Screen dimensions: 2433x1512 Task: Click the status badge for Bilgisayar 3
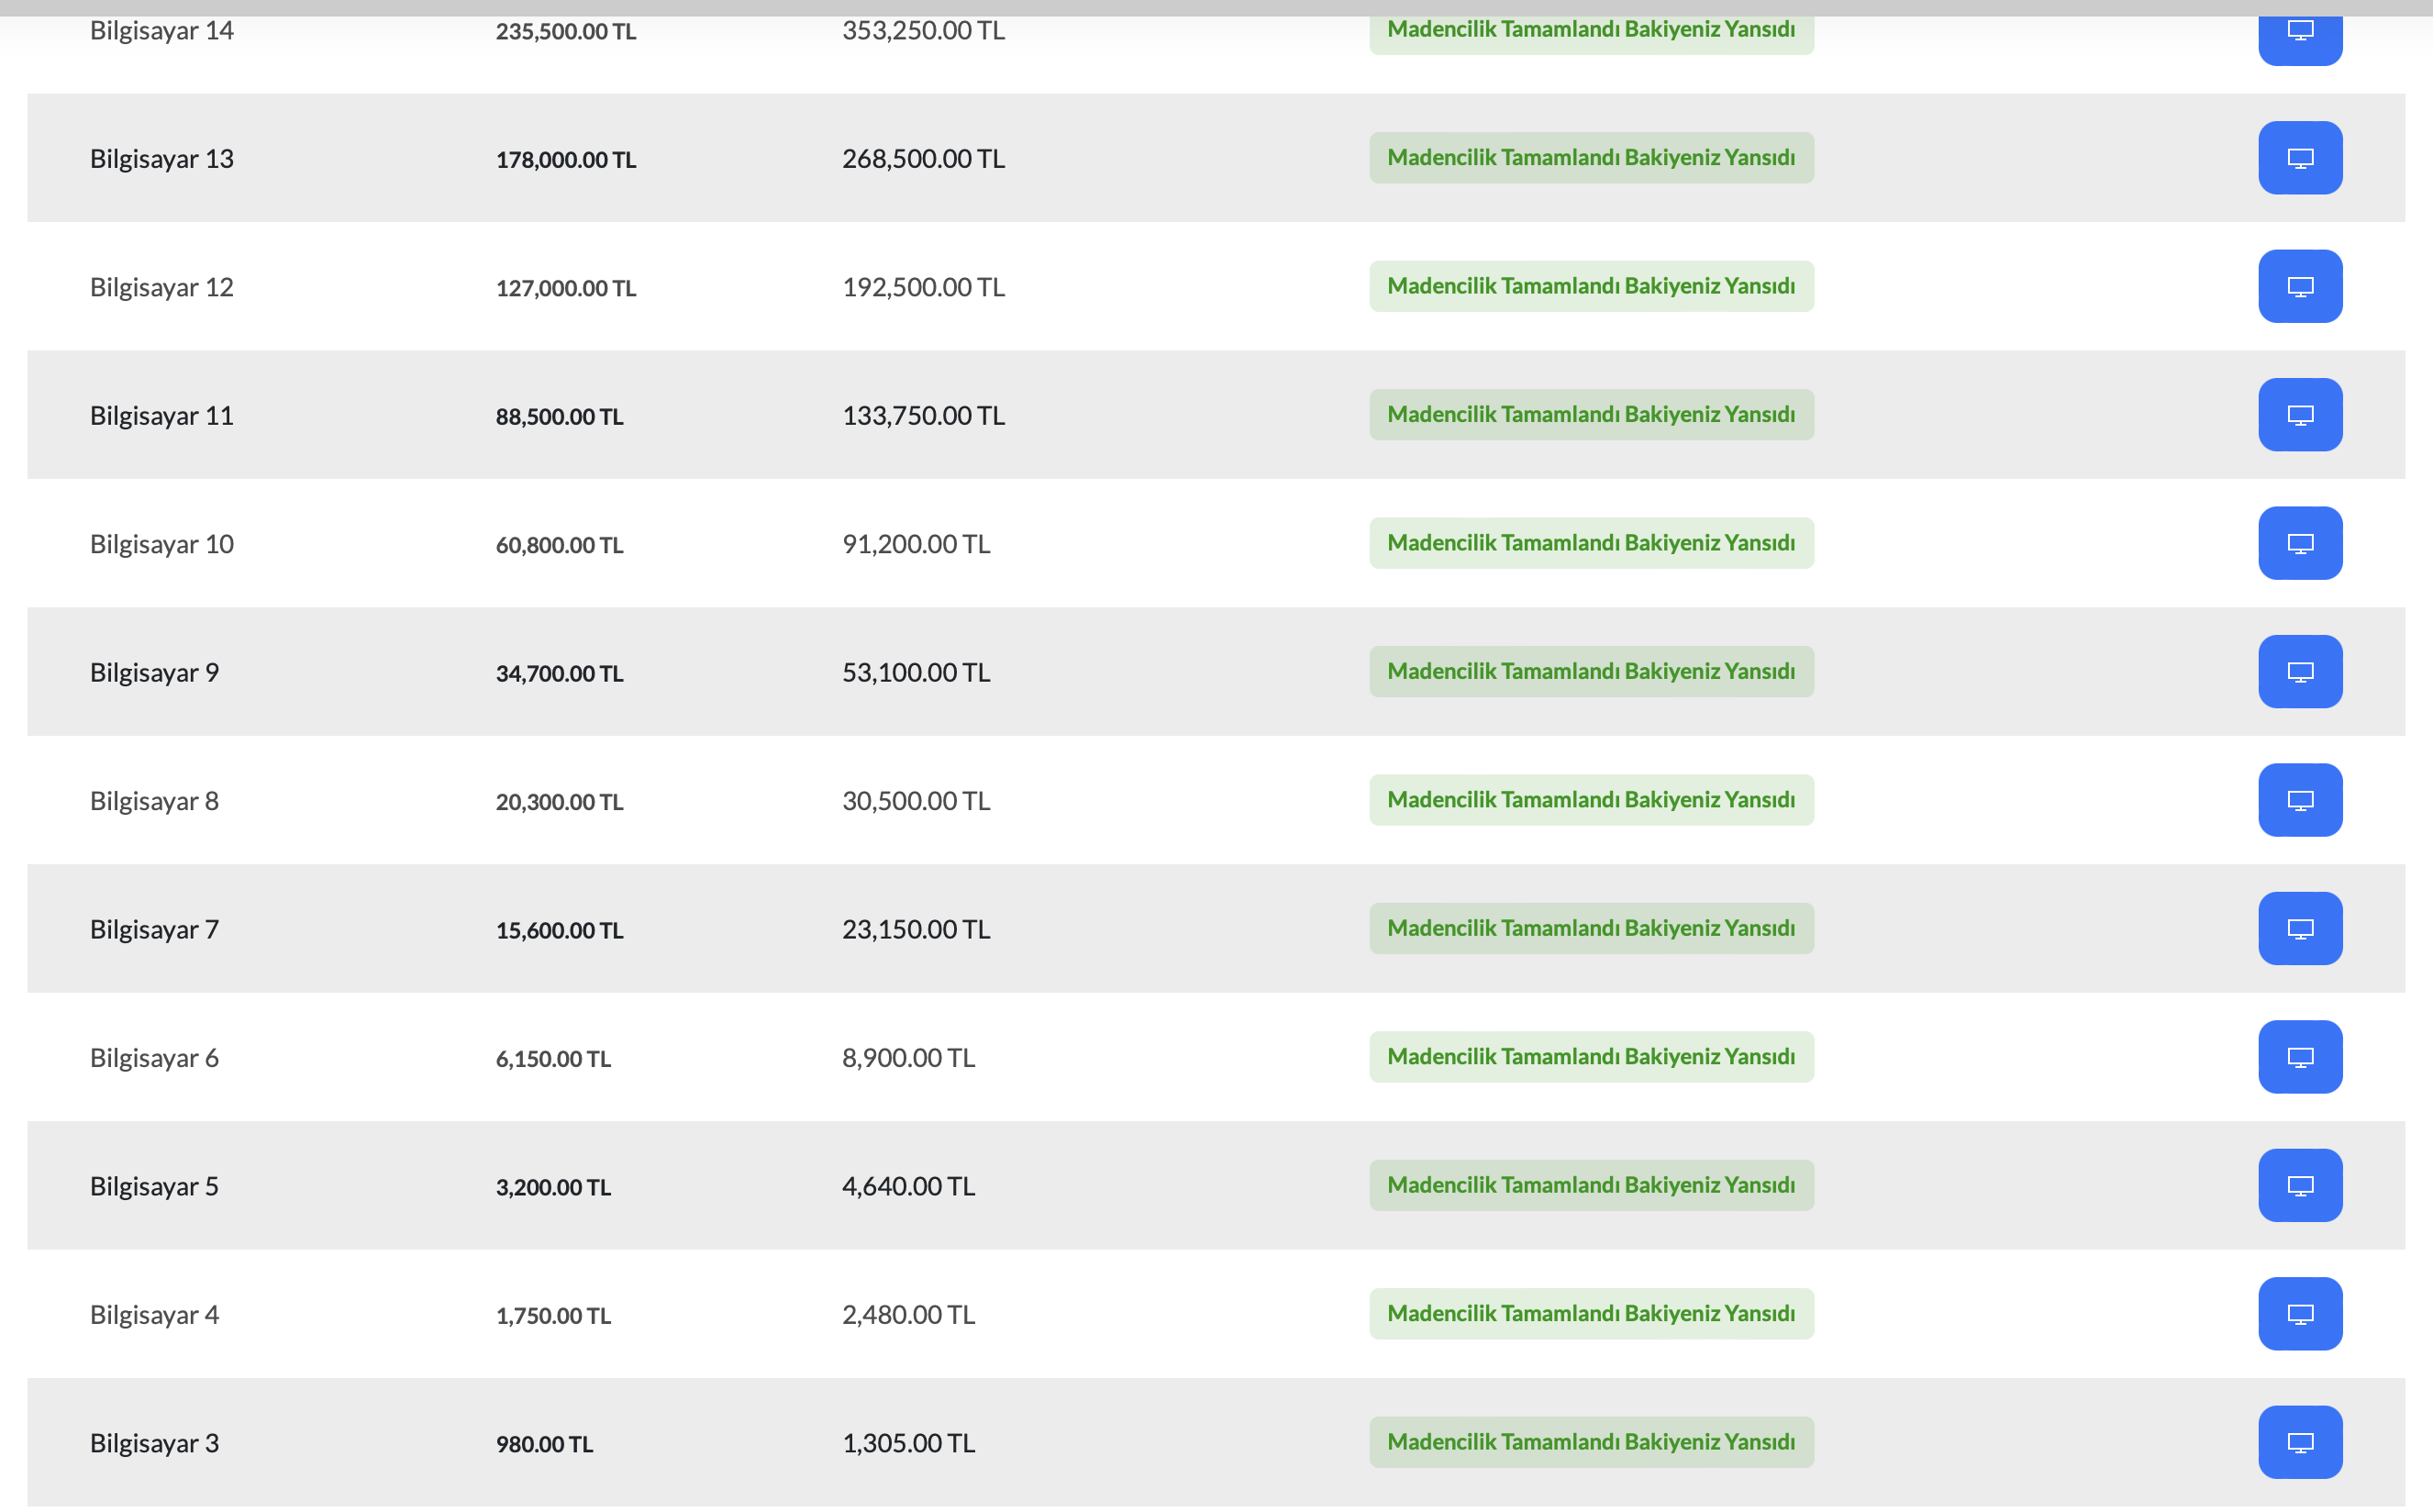pyautogui.click(x=1591, y=1442)
